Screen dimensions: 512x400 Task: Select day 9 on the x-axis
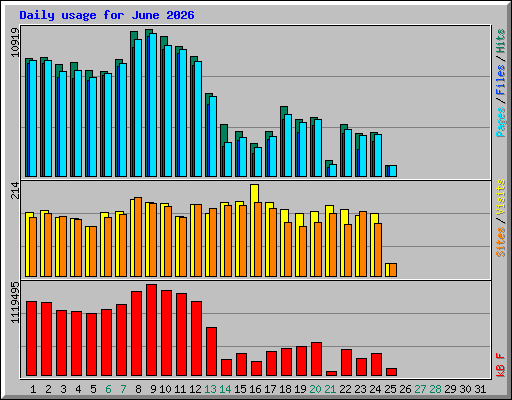153,389
